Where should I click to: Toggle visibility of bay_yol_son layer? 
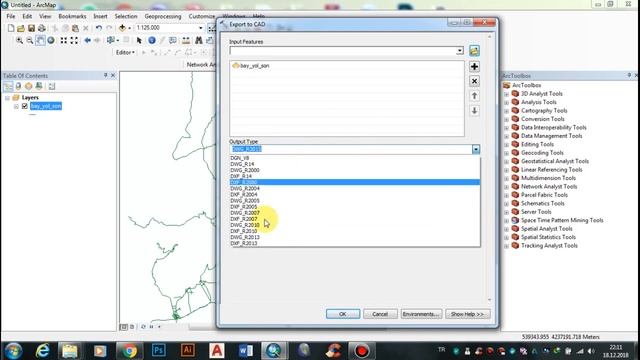[x=24, y=106]
